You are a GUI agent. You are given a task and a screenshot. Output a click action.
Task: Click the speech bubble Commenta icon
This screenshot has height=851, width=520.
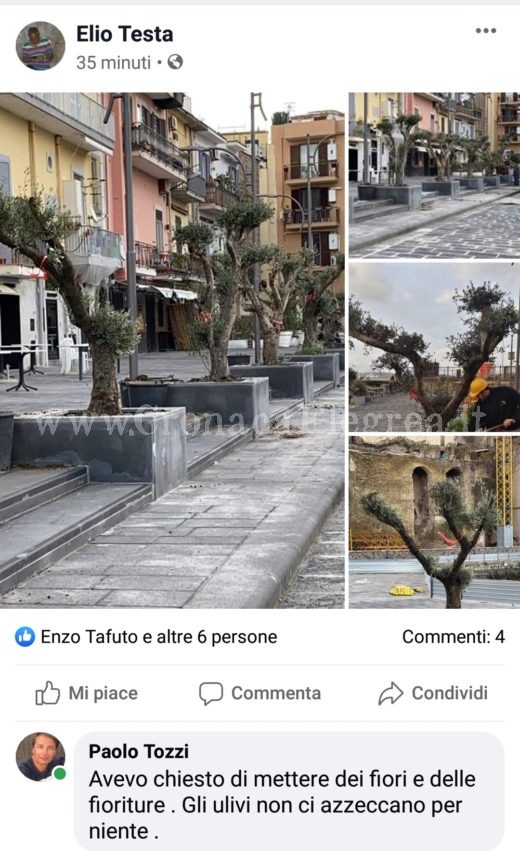211,693
